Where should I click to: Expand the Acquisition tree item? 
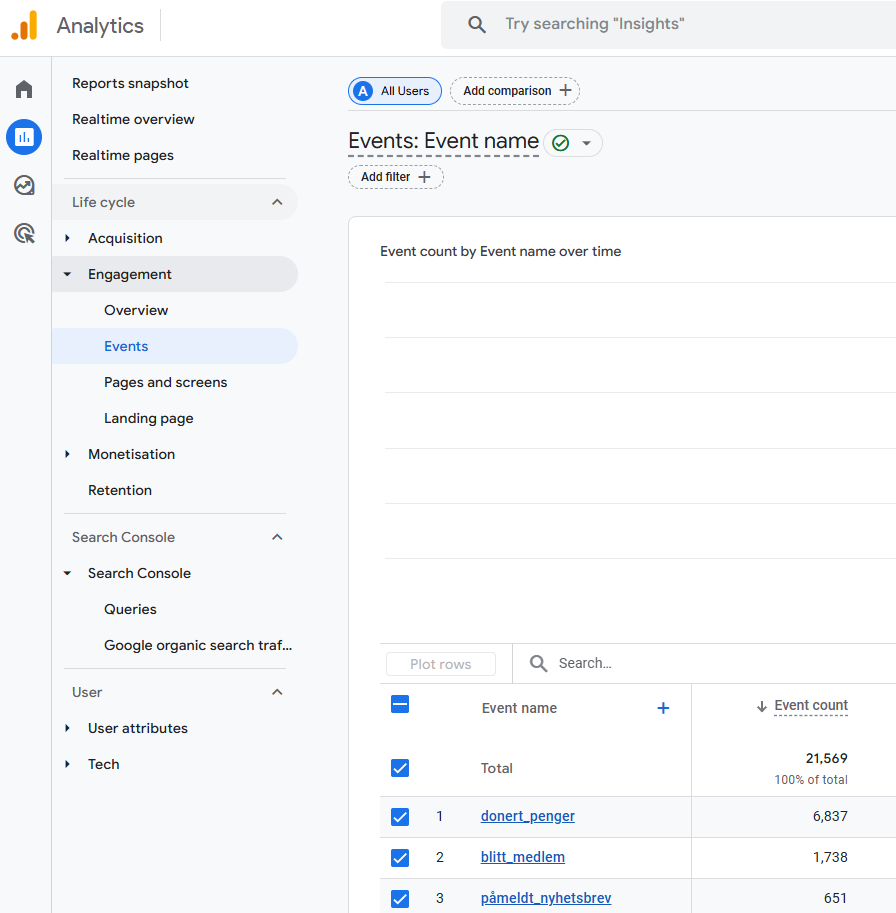[68, 238]
